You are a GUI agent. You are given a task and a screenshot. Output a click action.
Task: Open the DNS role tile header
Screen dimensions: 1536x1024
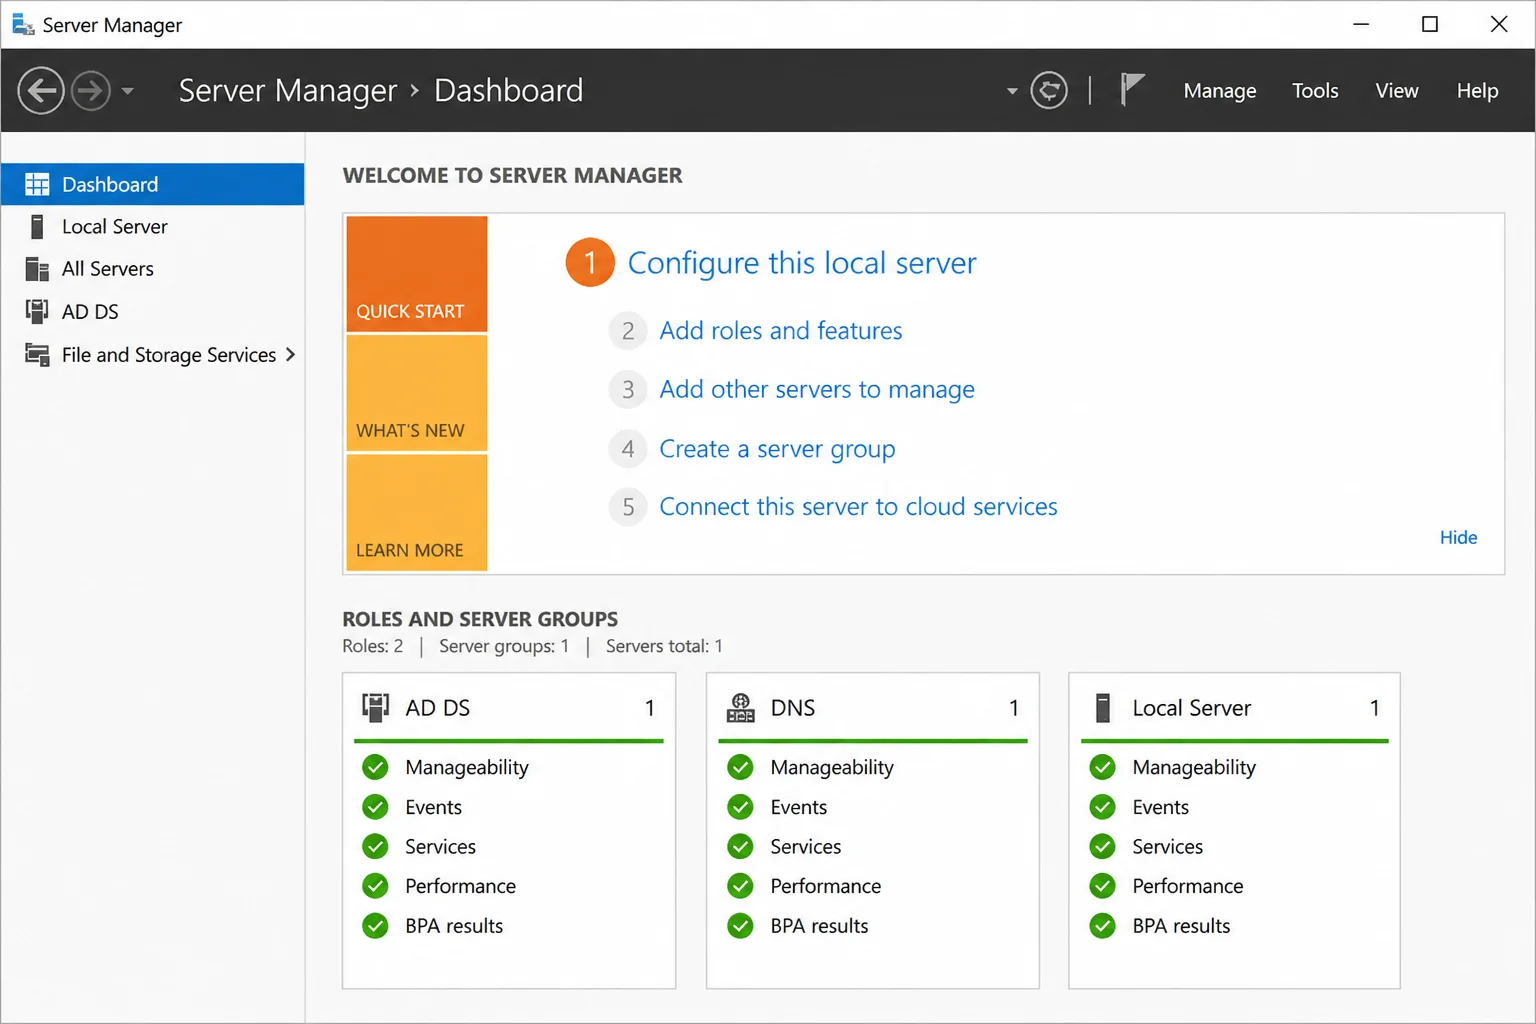[873, 708]
